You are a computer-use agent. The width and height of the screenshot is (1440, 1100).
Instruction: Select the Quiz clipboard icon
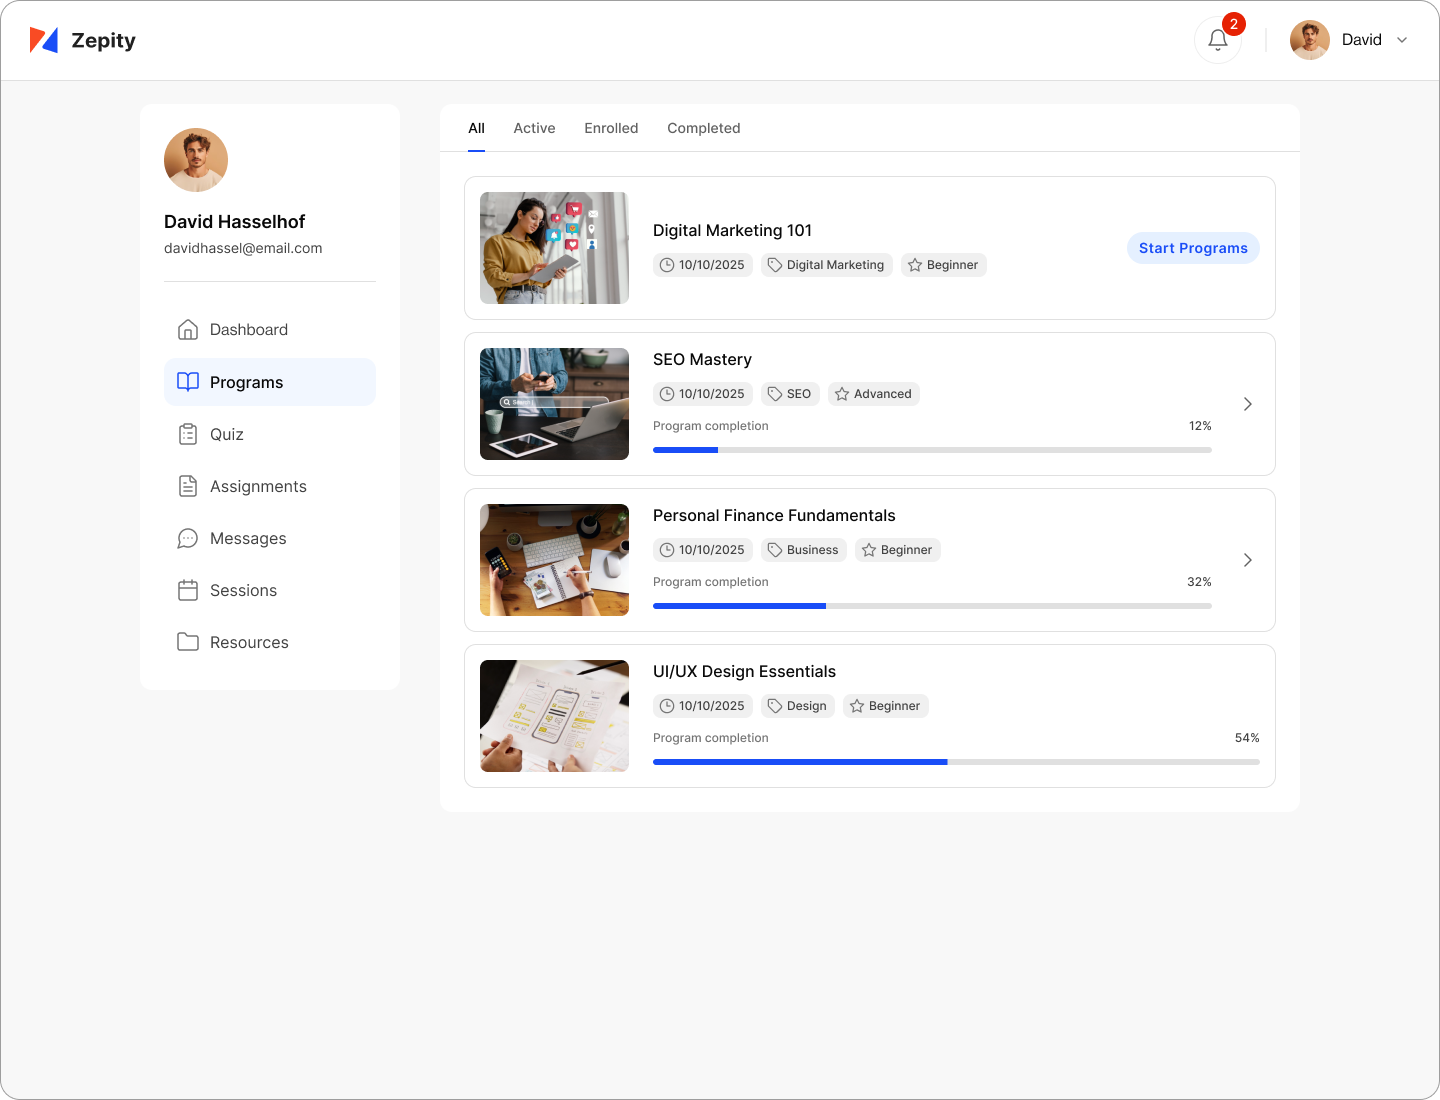coord(188,434)
